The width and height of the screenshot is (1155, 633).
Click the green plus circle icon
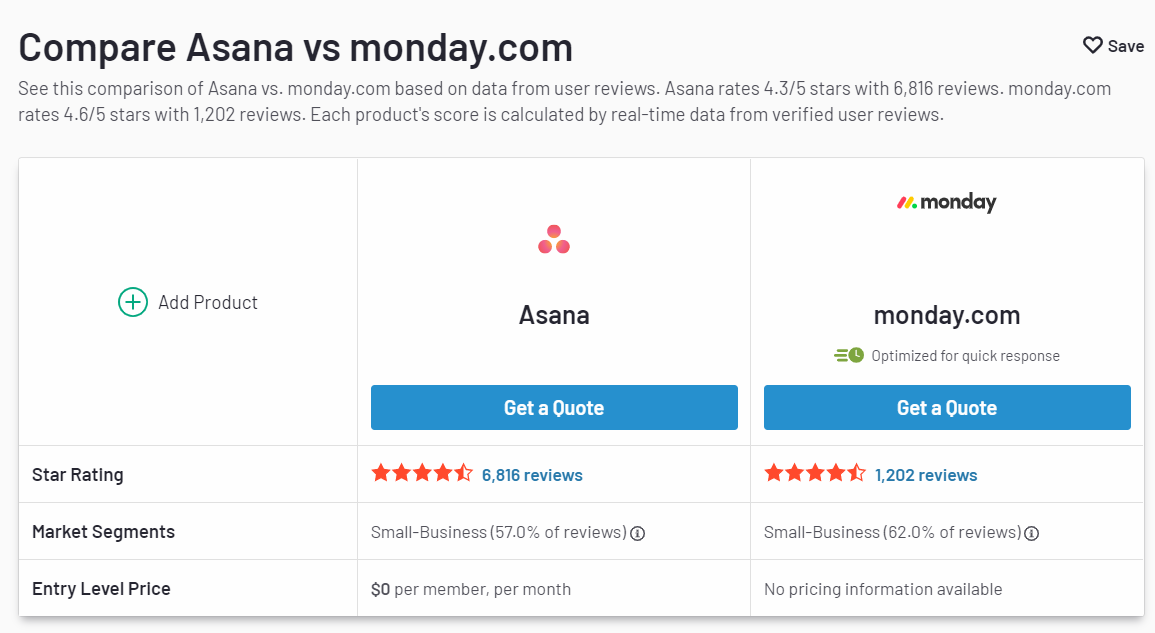(133, 302)
